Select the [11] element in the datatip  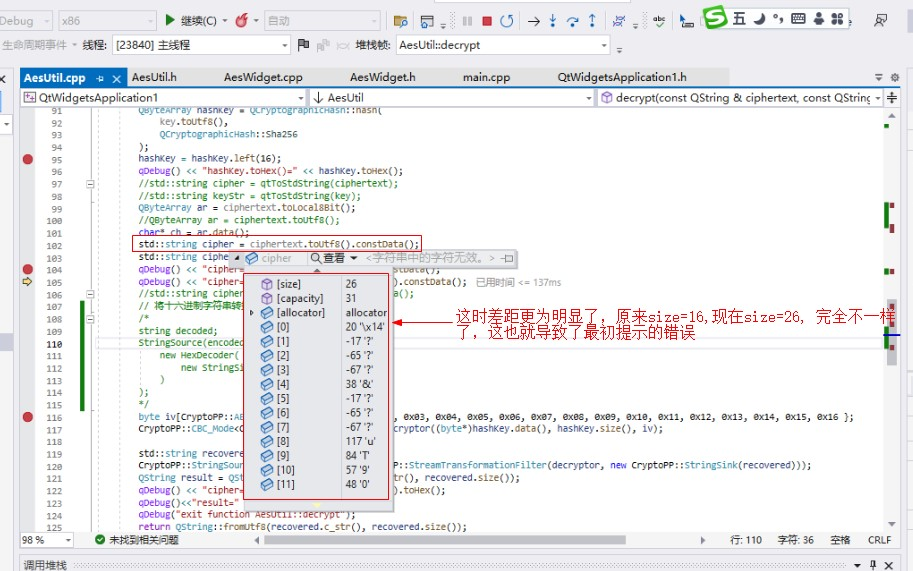(x=315, y=484)
